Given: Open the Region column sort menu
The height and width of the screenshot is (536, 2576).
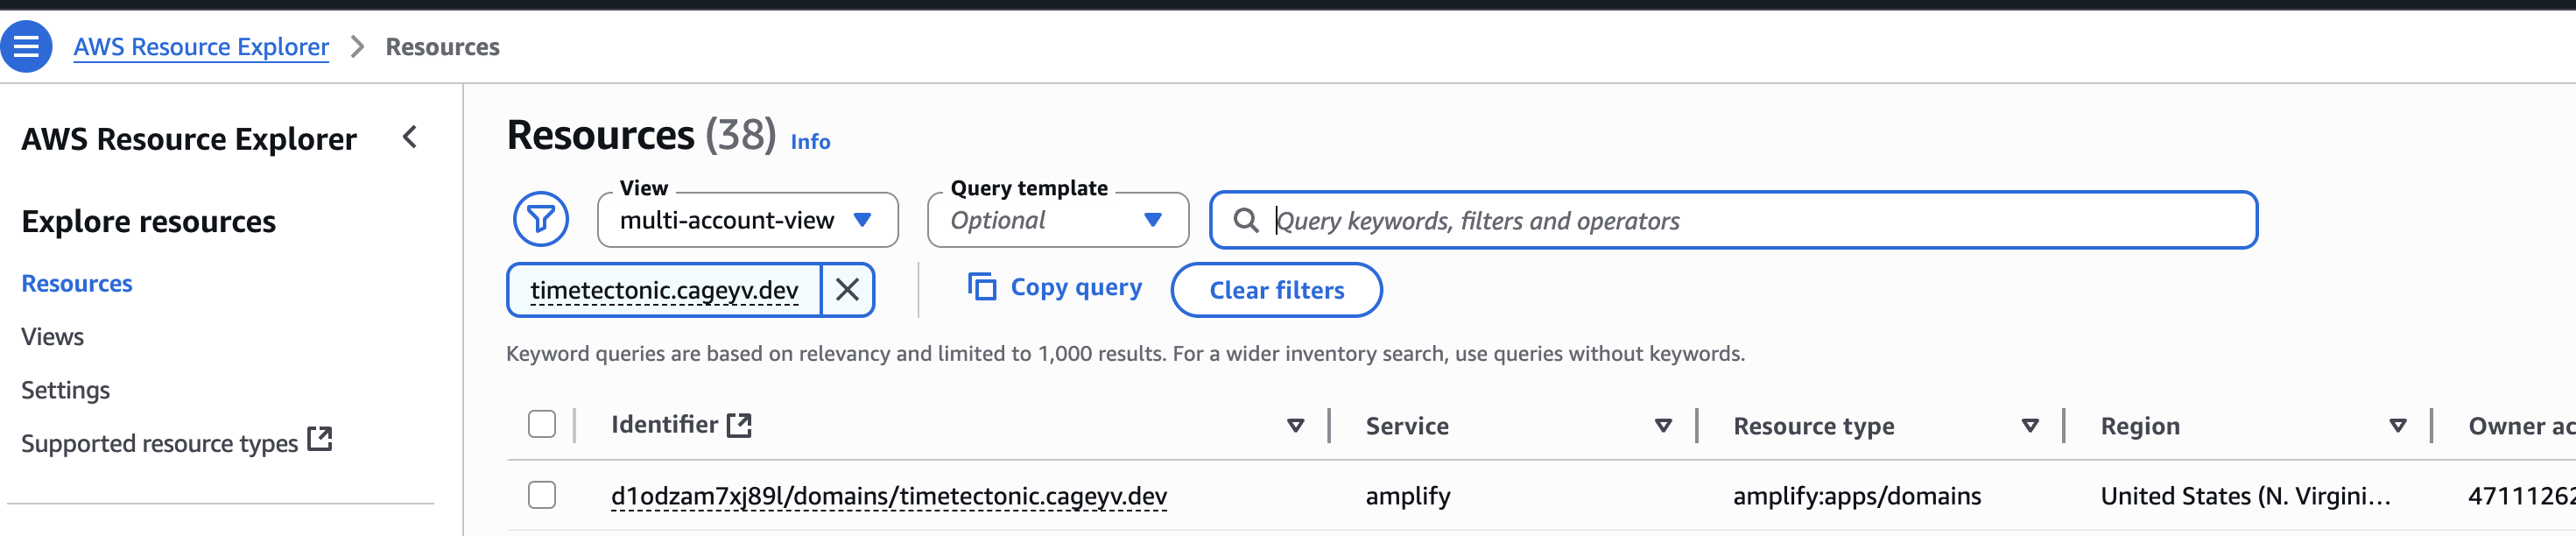Looking at the screenshot, I should click(2397, 426).
